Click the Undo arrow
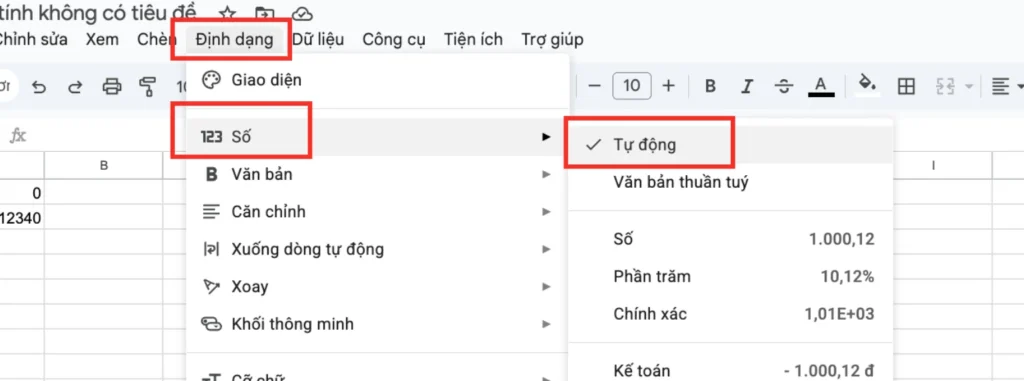1024x381 pixels. tap(39, 86)
